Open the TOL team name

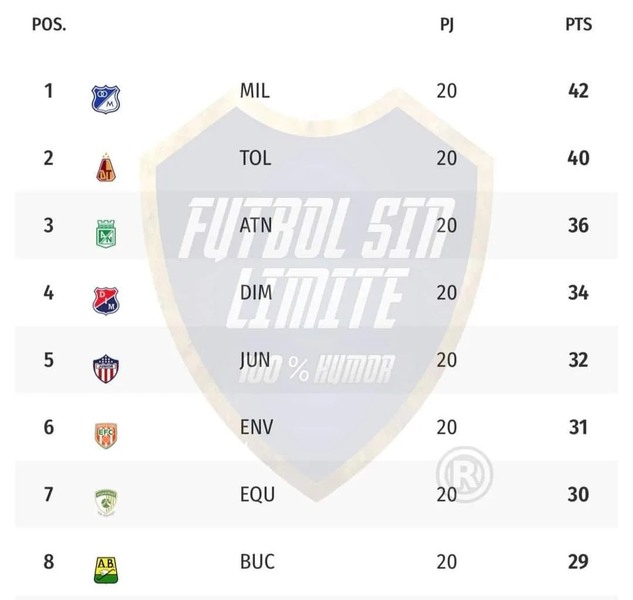coord(255,158)
